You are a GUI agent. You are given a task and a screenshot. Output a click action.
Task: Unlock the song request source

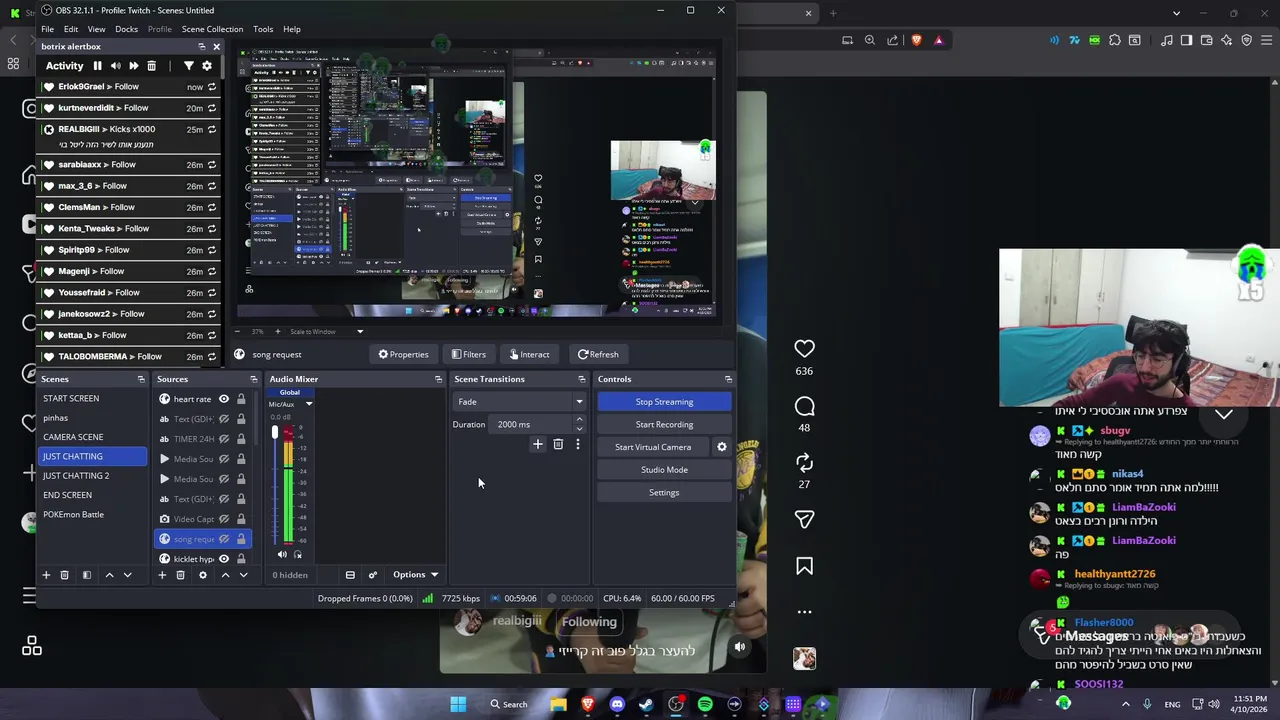tap(241, 539)
